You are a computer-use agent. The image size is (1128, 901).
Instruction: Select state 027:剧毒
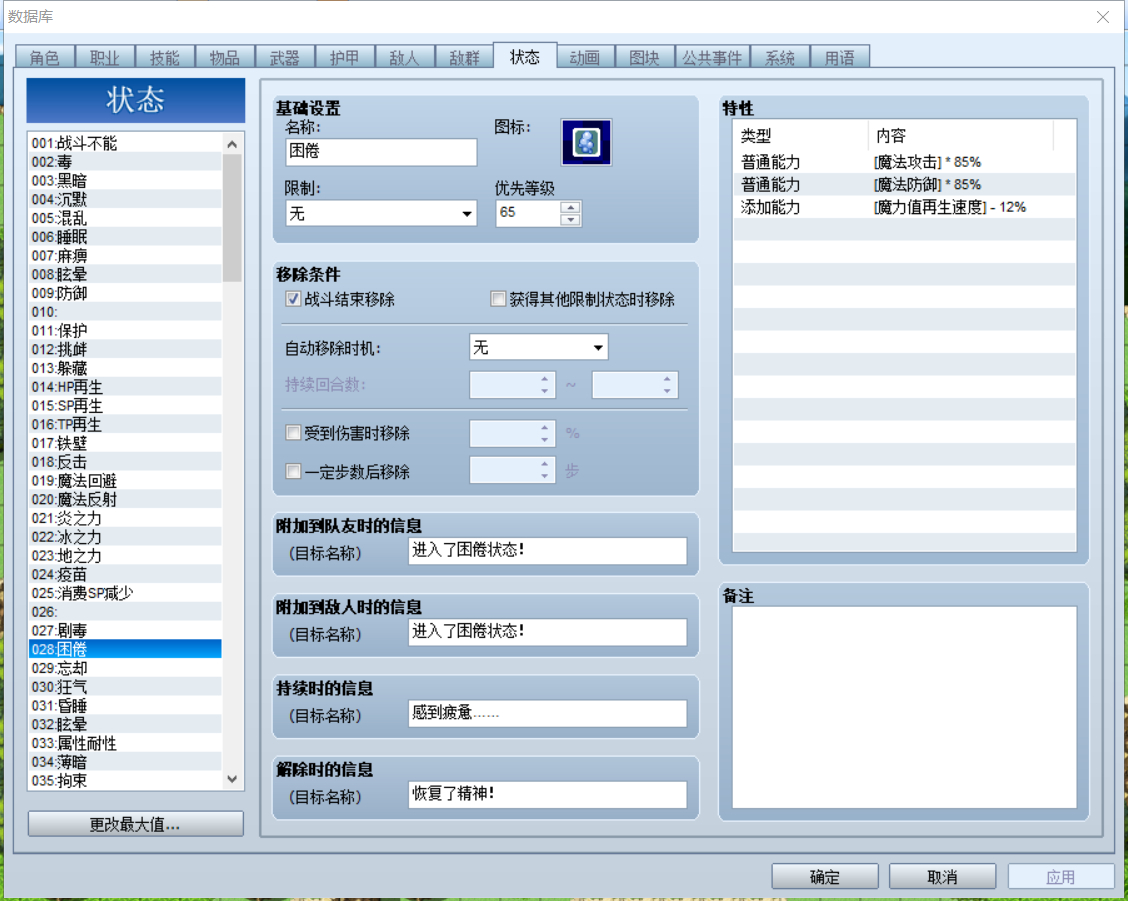[125, 630]
